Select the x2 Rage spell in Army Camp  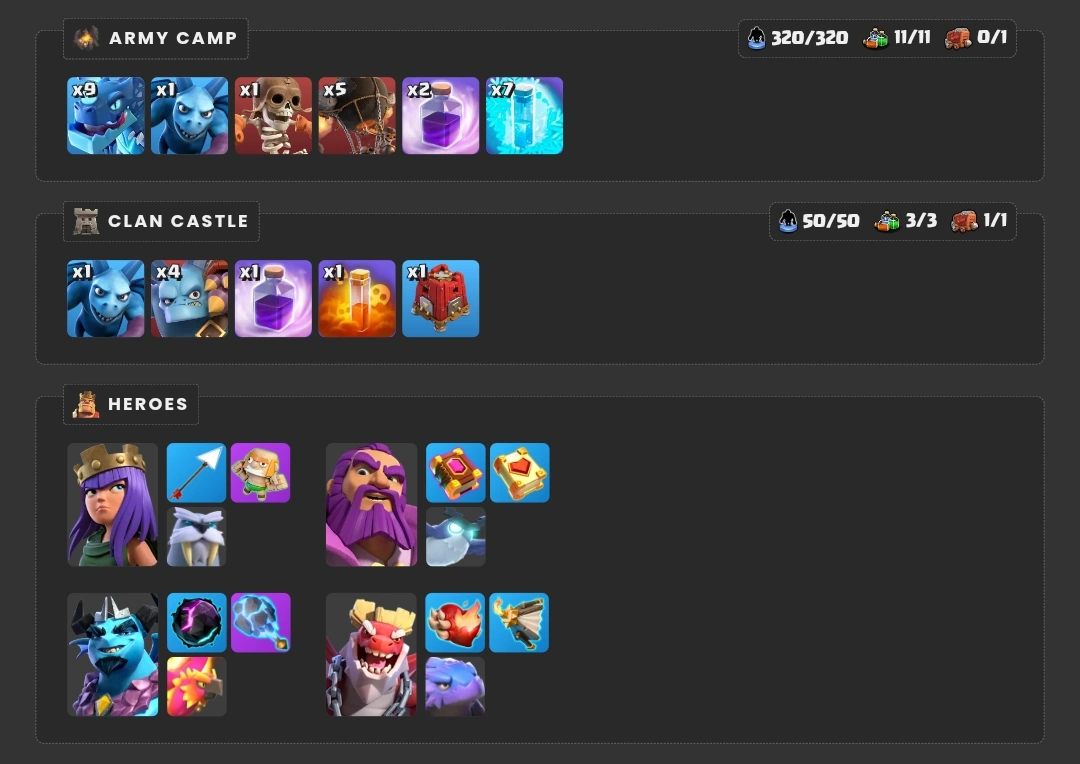click(x=441, y=116)
